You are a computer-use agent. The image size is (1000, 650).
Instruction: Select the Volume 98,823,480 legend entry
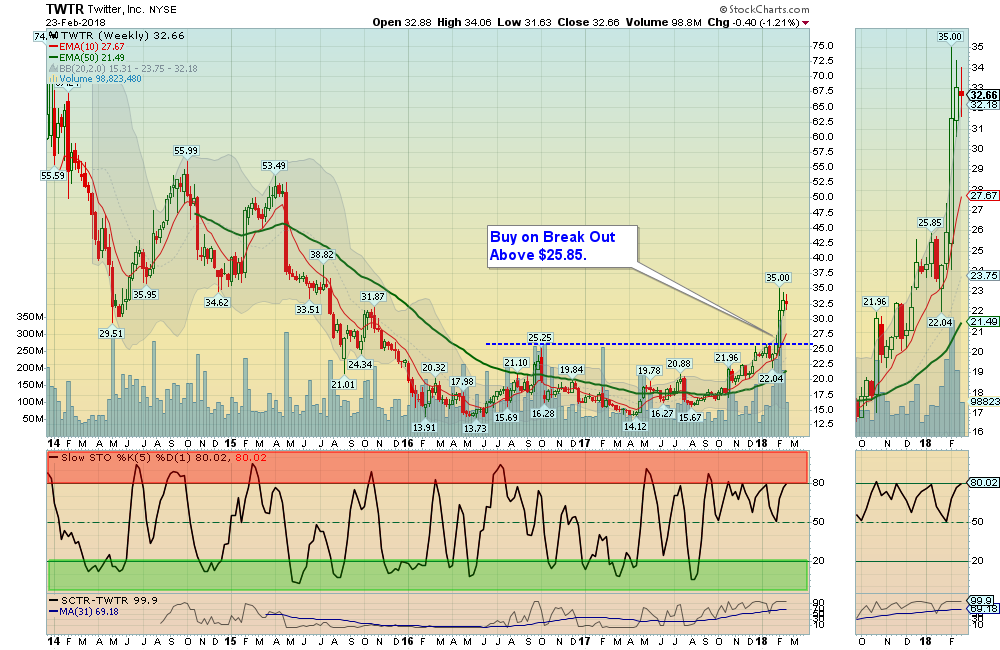point(96,78)
